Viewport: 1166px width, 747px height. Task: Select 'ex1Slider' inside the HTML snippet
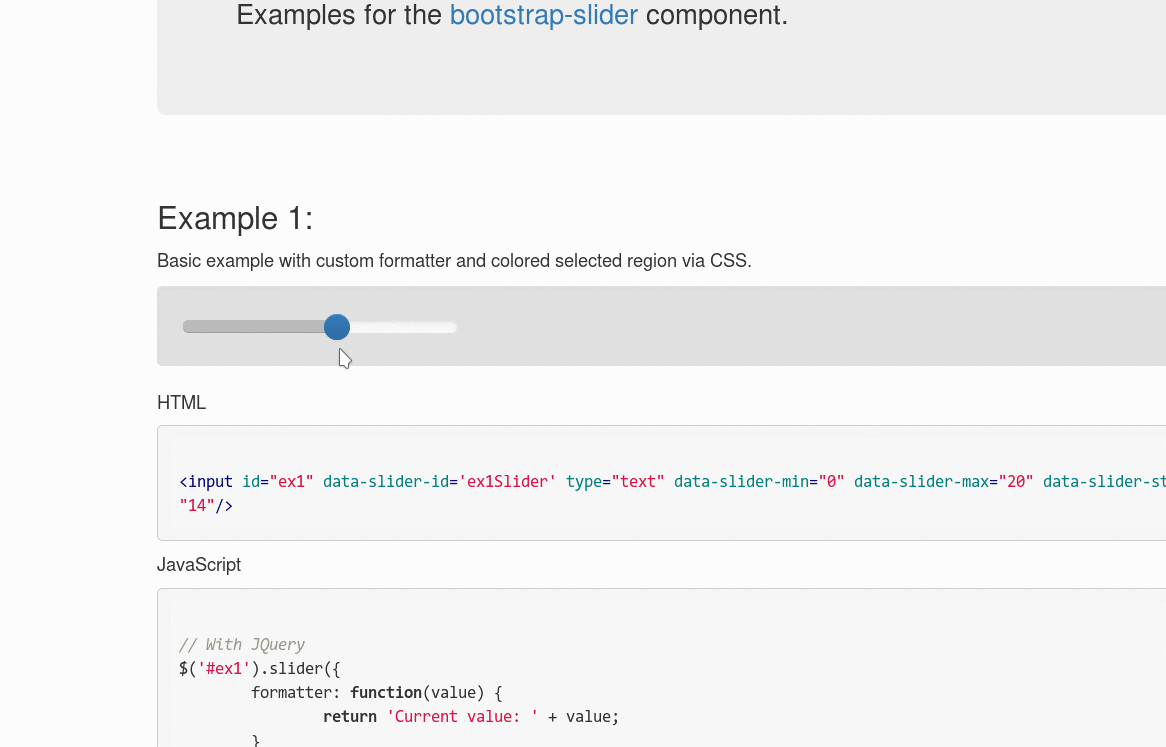pos(507,481)
